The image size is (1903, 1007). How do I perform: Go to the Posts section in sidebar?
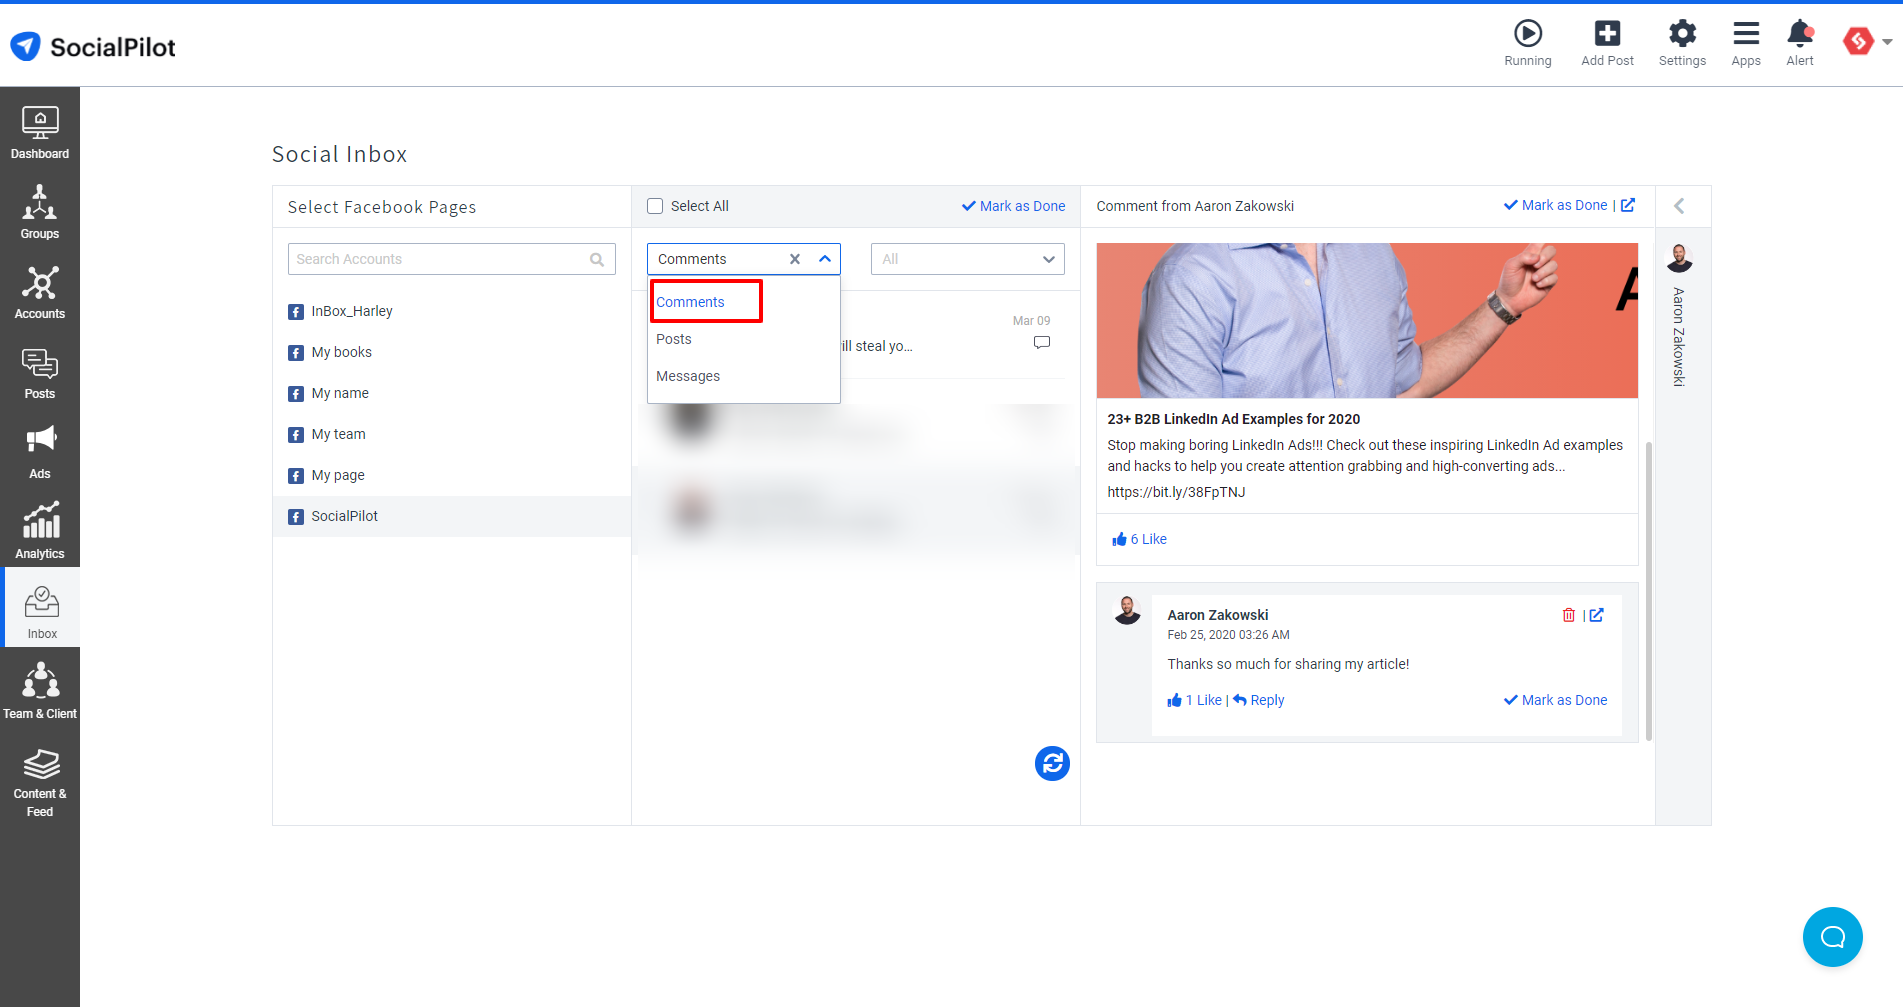[40, 370]
